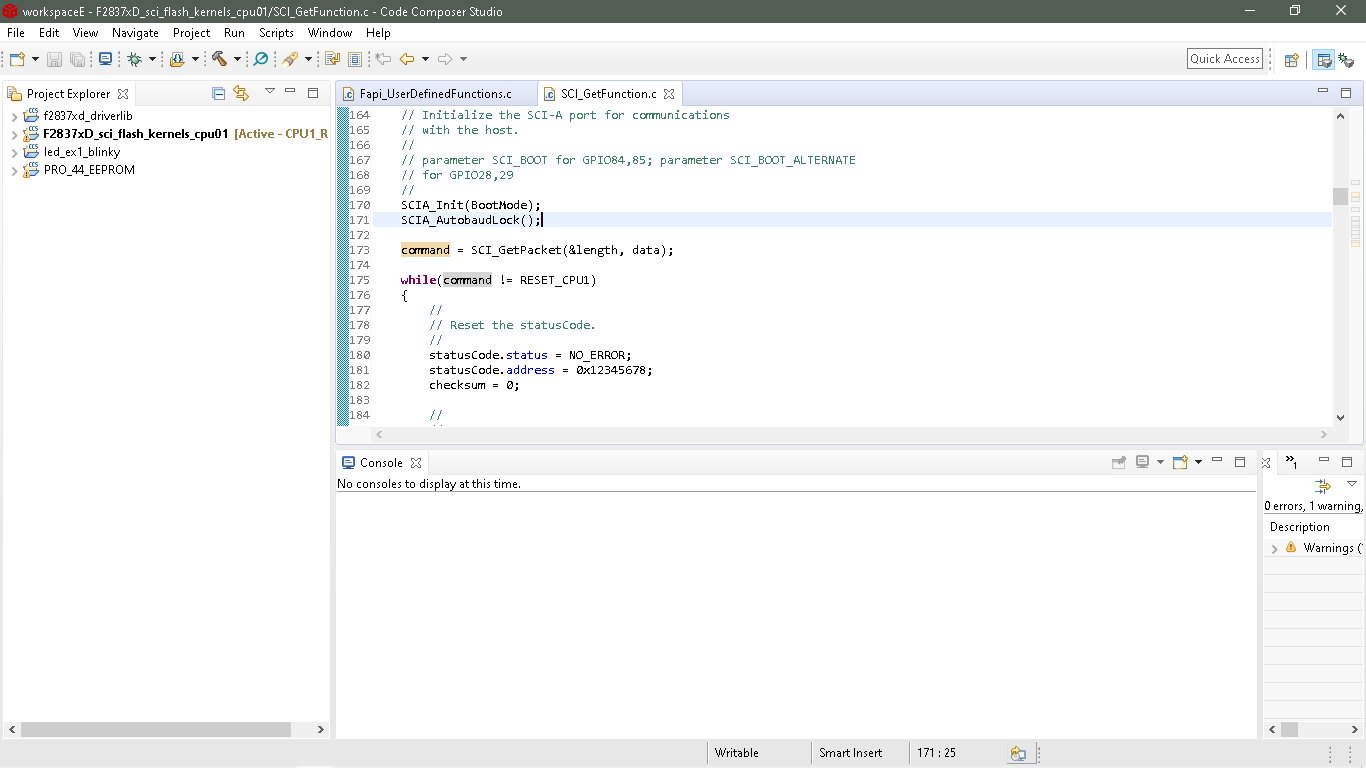Expand the f2837xd_driverlib project node

click(x=14, y=116)
